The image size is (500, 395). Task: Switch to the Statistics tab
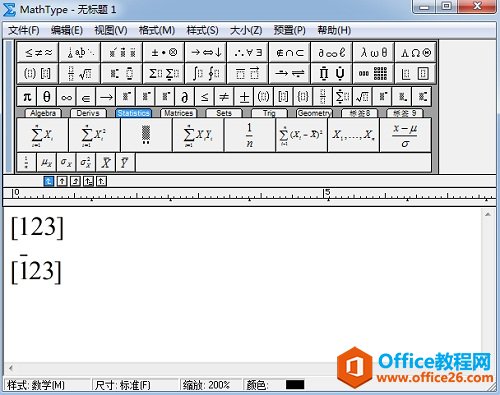tap(133, 113)
